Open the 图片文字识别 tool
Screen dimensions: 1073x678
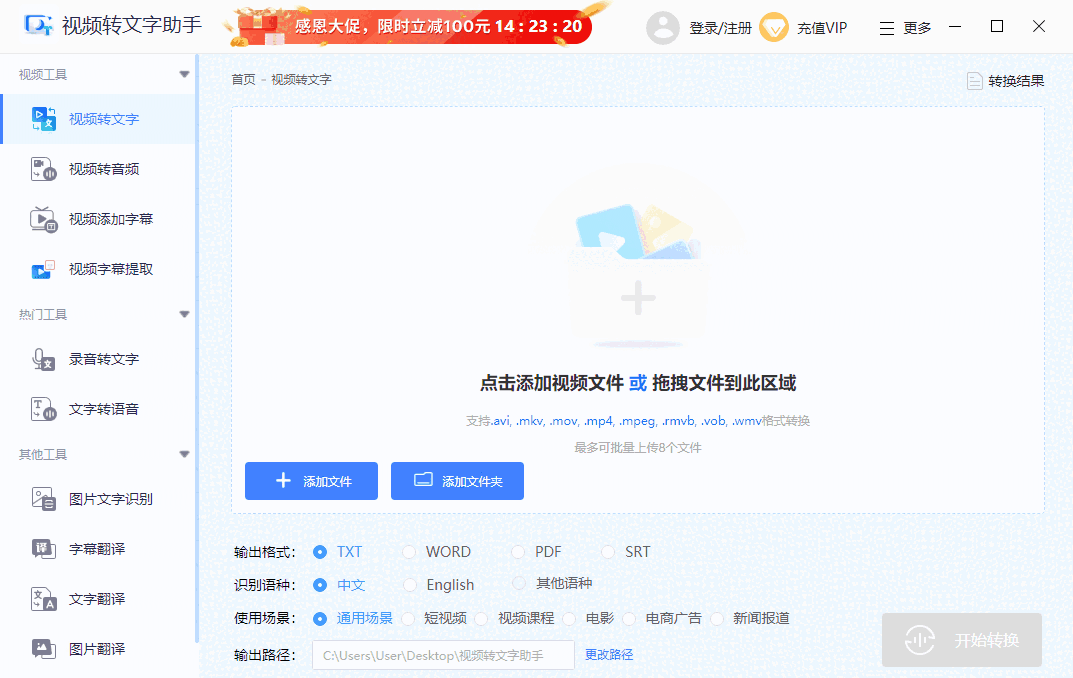coord(95,498)
